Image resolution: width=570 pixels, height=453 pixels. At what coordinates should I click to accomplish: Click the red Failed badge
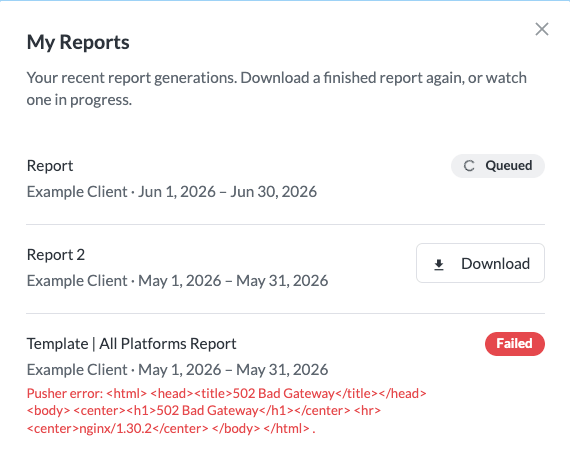(514, 344)
